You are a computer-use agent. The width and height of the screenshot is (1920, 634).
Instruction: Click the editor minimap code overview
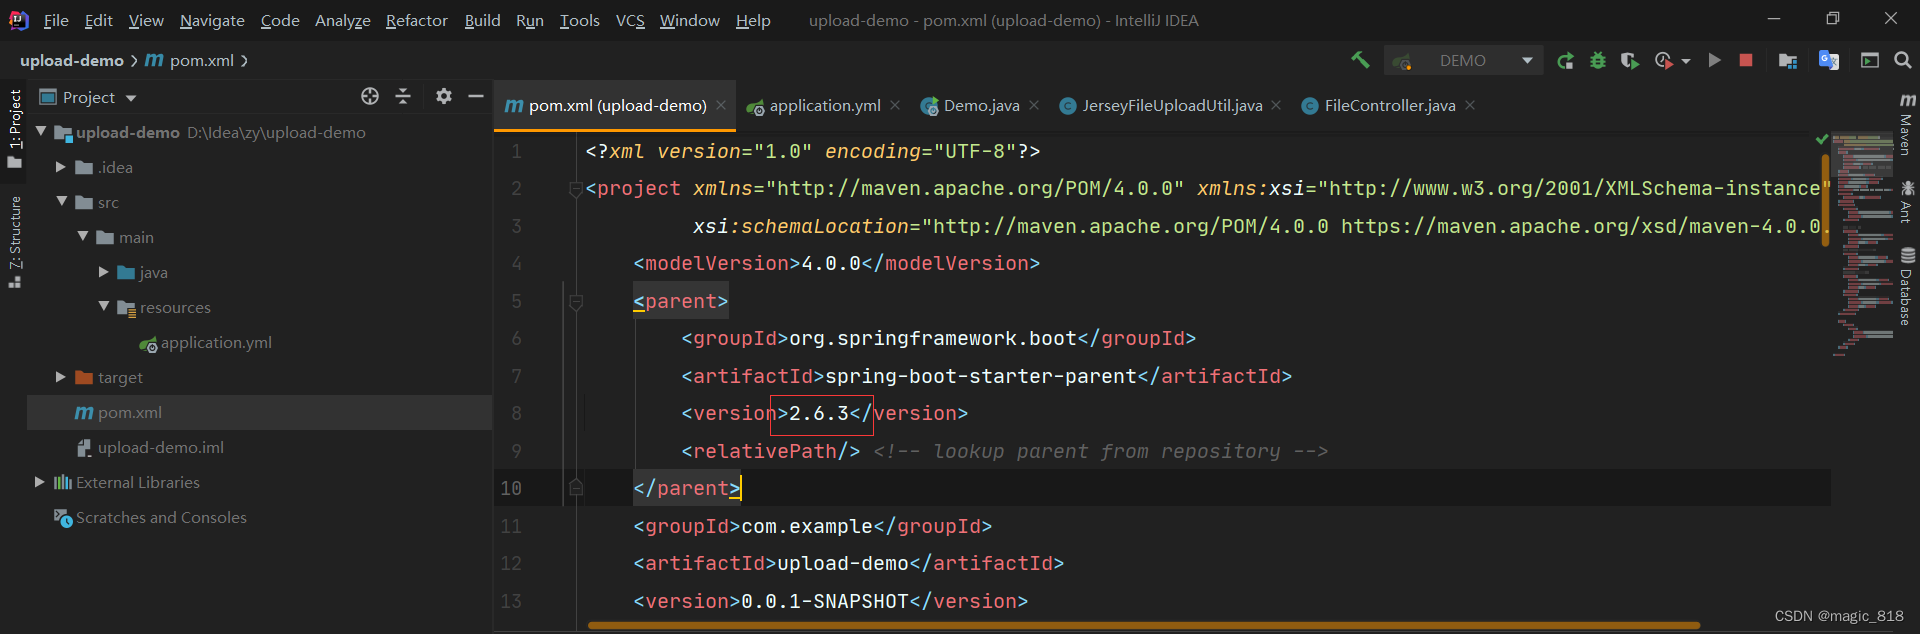pos(1863,245)
